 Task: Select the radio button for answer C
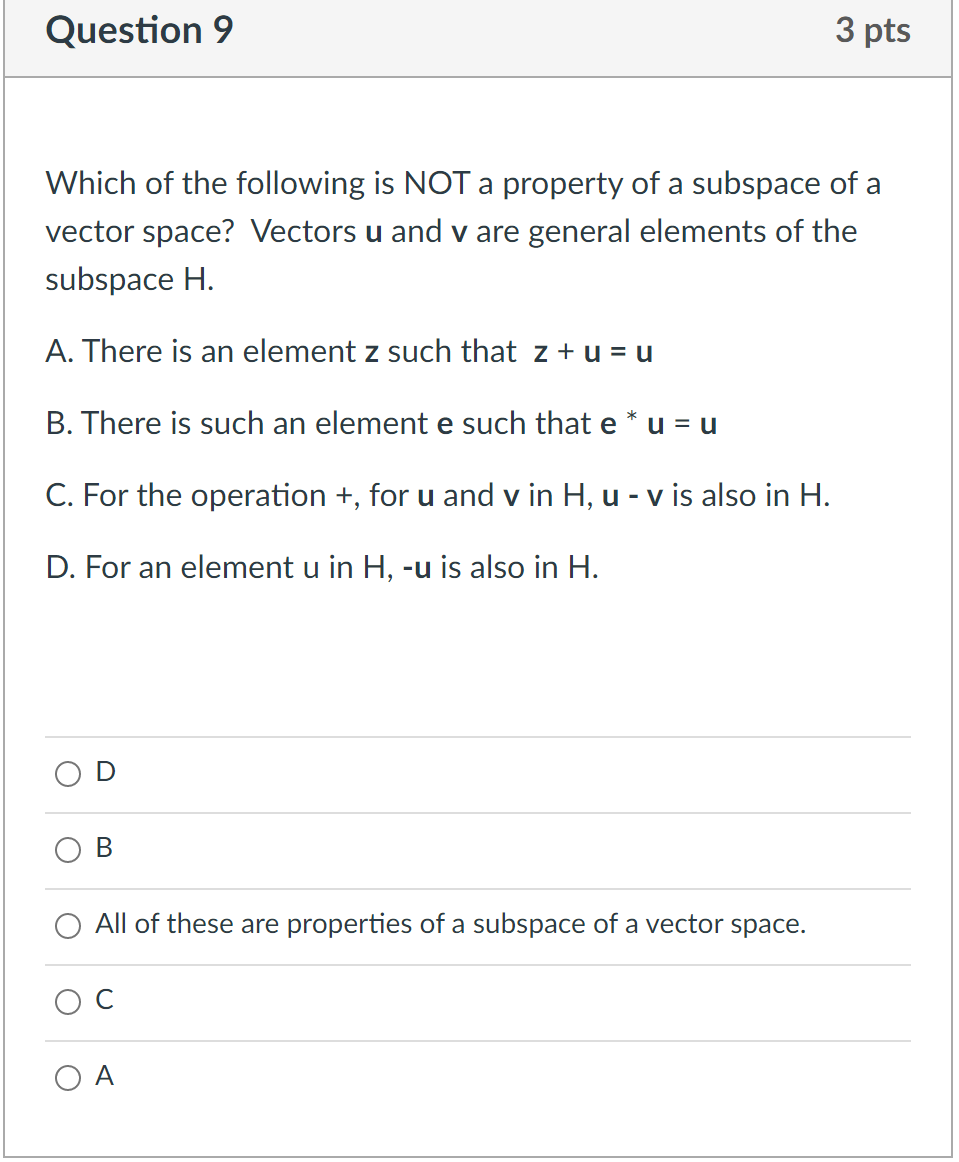(x=67, y=1001)
